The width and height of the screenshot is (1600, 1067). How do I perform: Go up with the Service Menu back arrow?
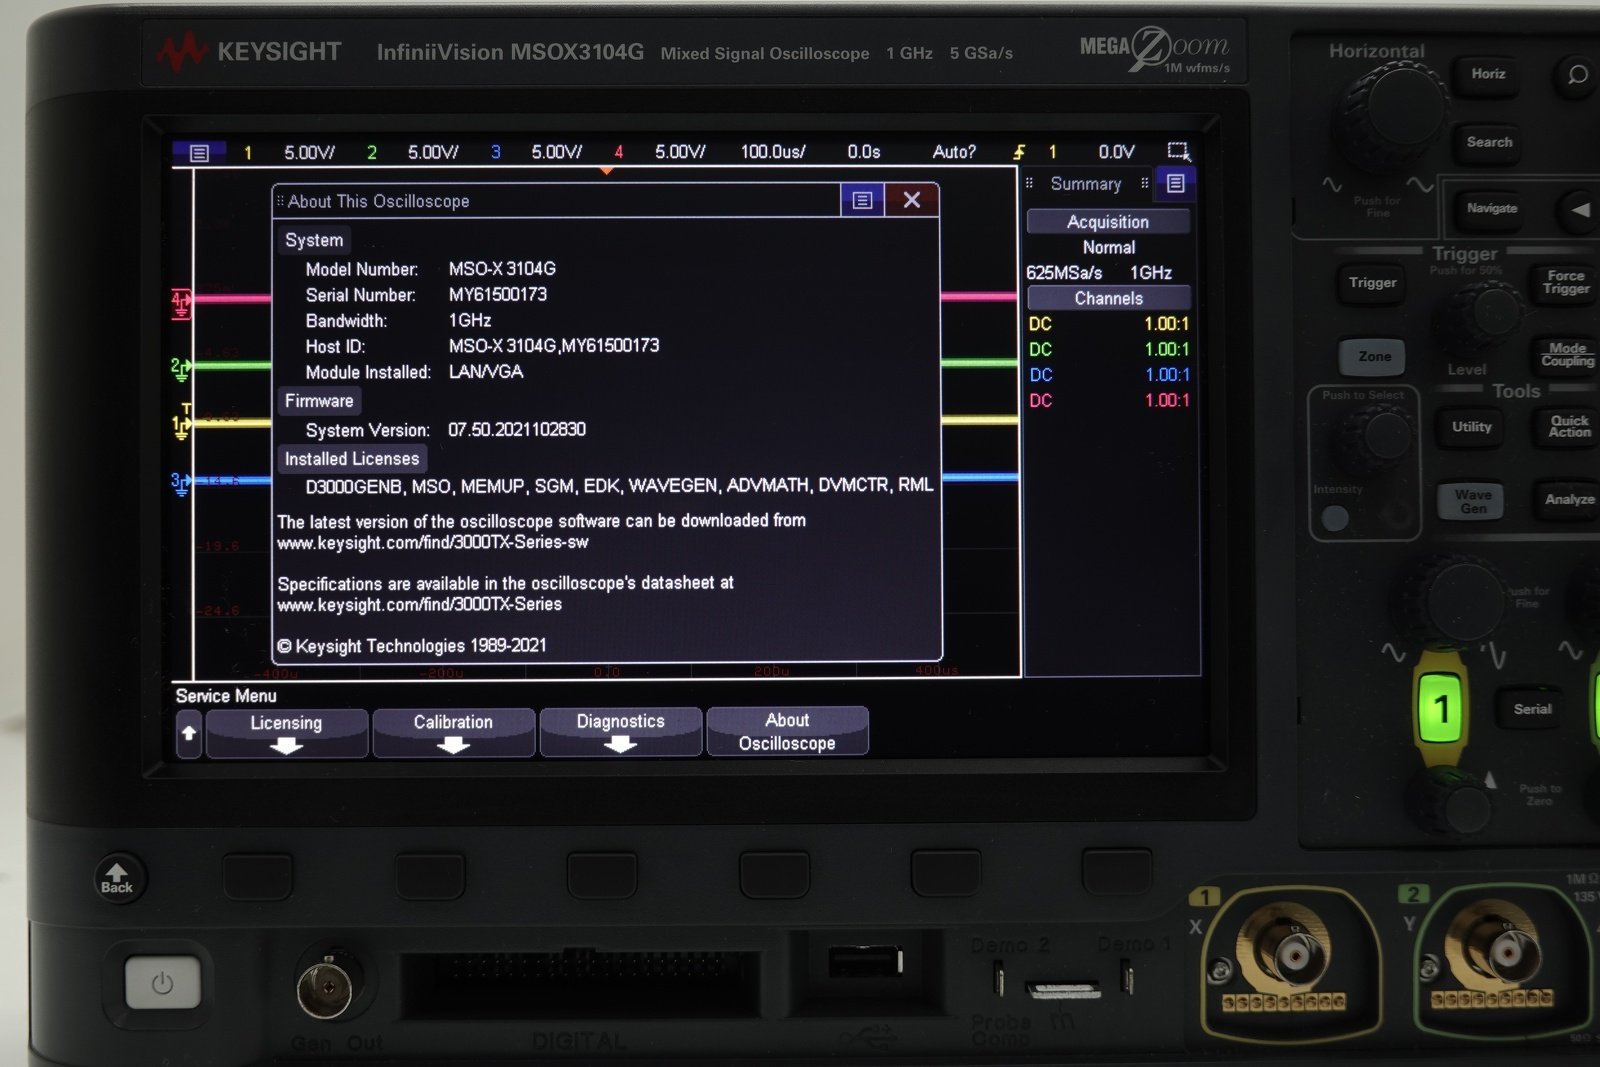coord(188,734)
